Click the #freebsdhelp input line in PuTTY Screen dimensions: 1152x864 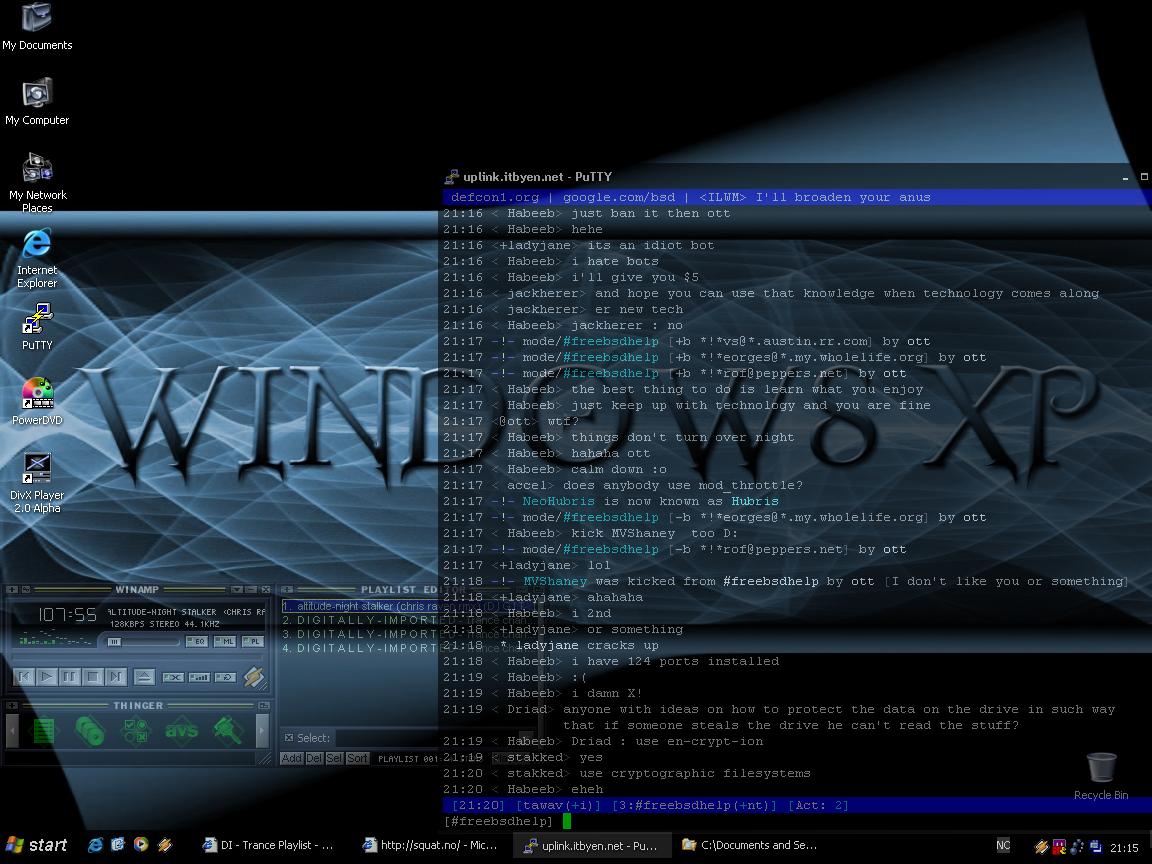[797, 821]
